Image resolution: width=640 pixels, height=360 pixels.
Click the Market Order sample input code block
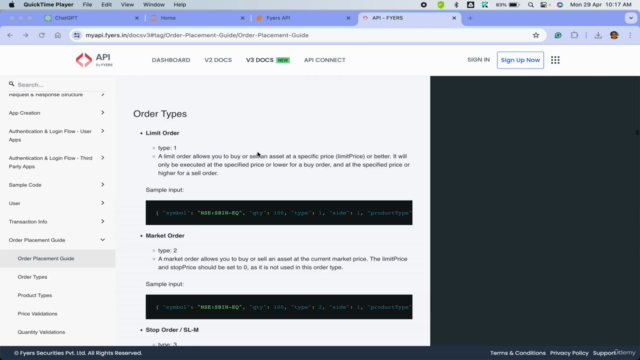[279, 307]
